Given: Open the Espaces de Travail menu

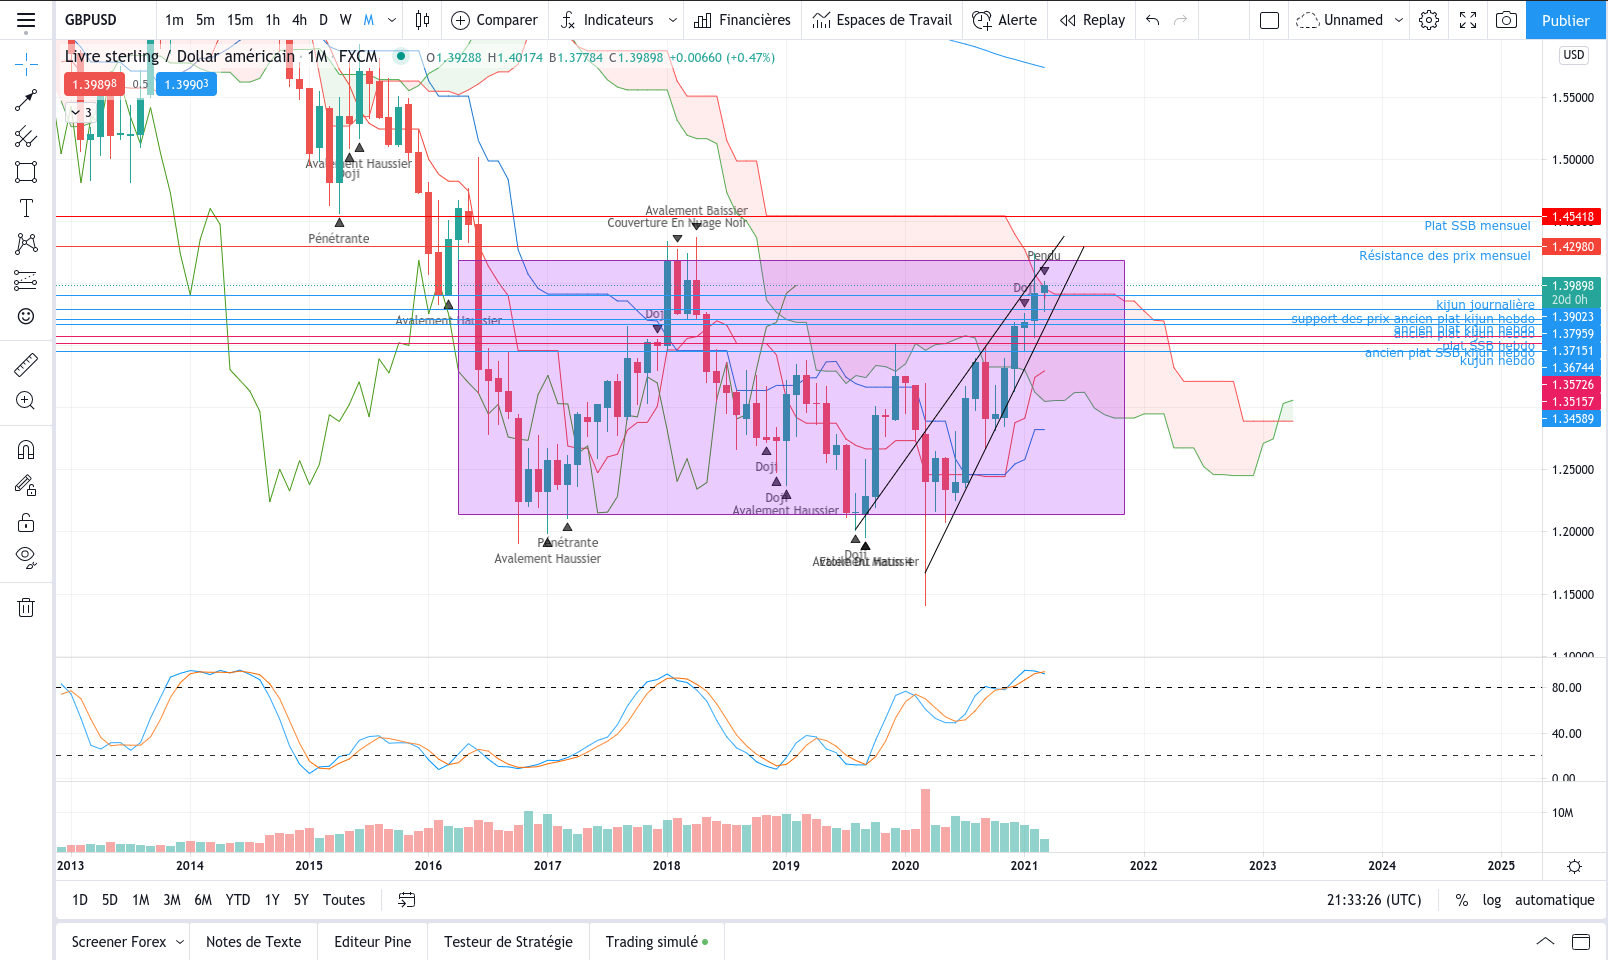Looking at the screenshot, I should point(882,20).
